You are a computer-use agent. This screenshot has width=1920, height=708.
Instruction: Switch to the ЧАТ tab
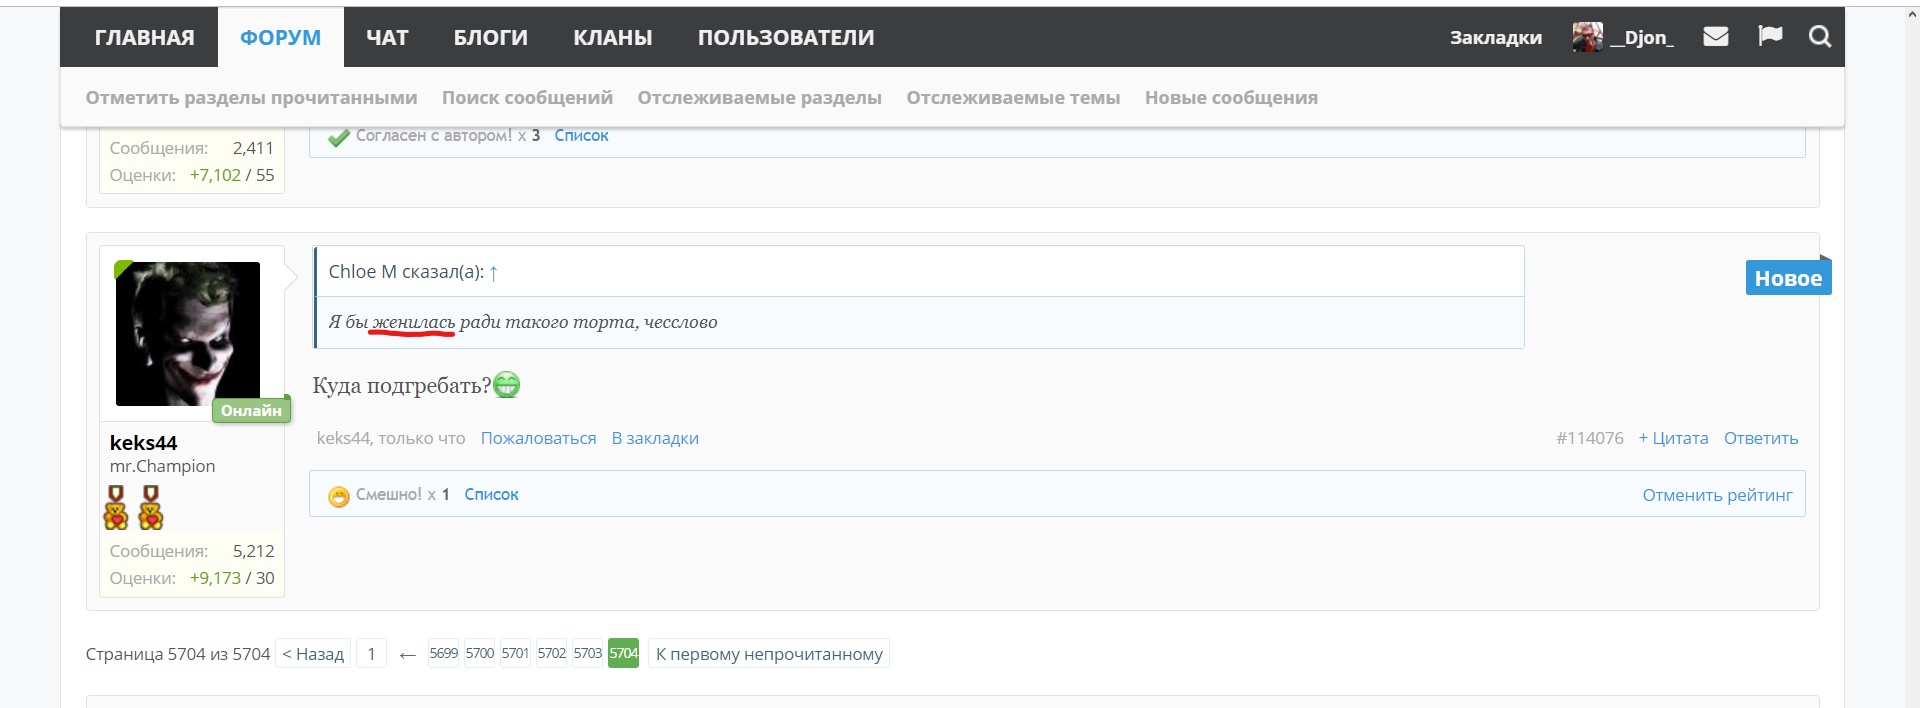(x=387, y=37)
